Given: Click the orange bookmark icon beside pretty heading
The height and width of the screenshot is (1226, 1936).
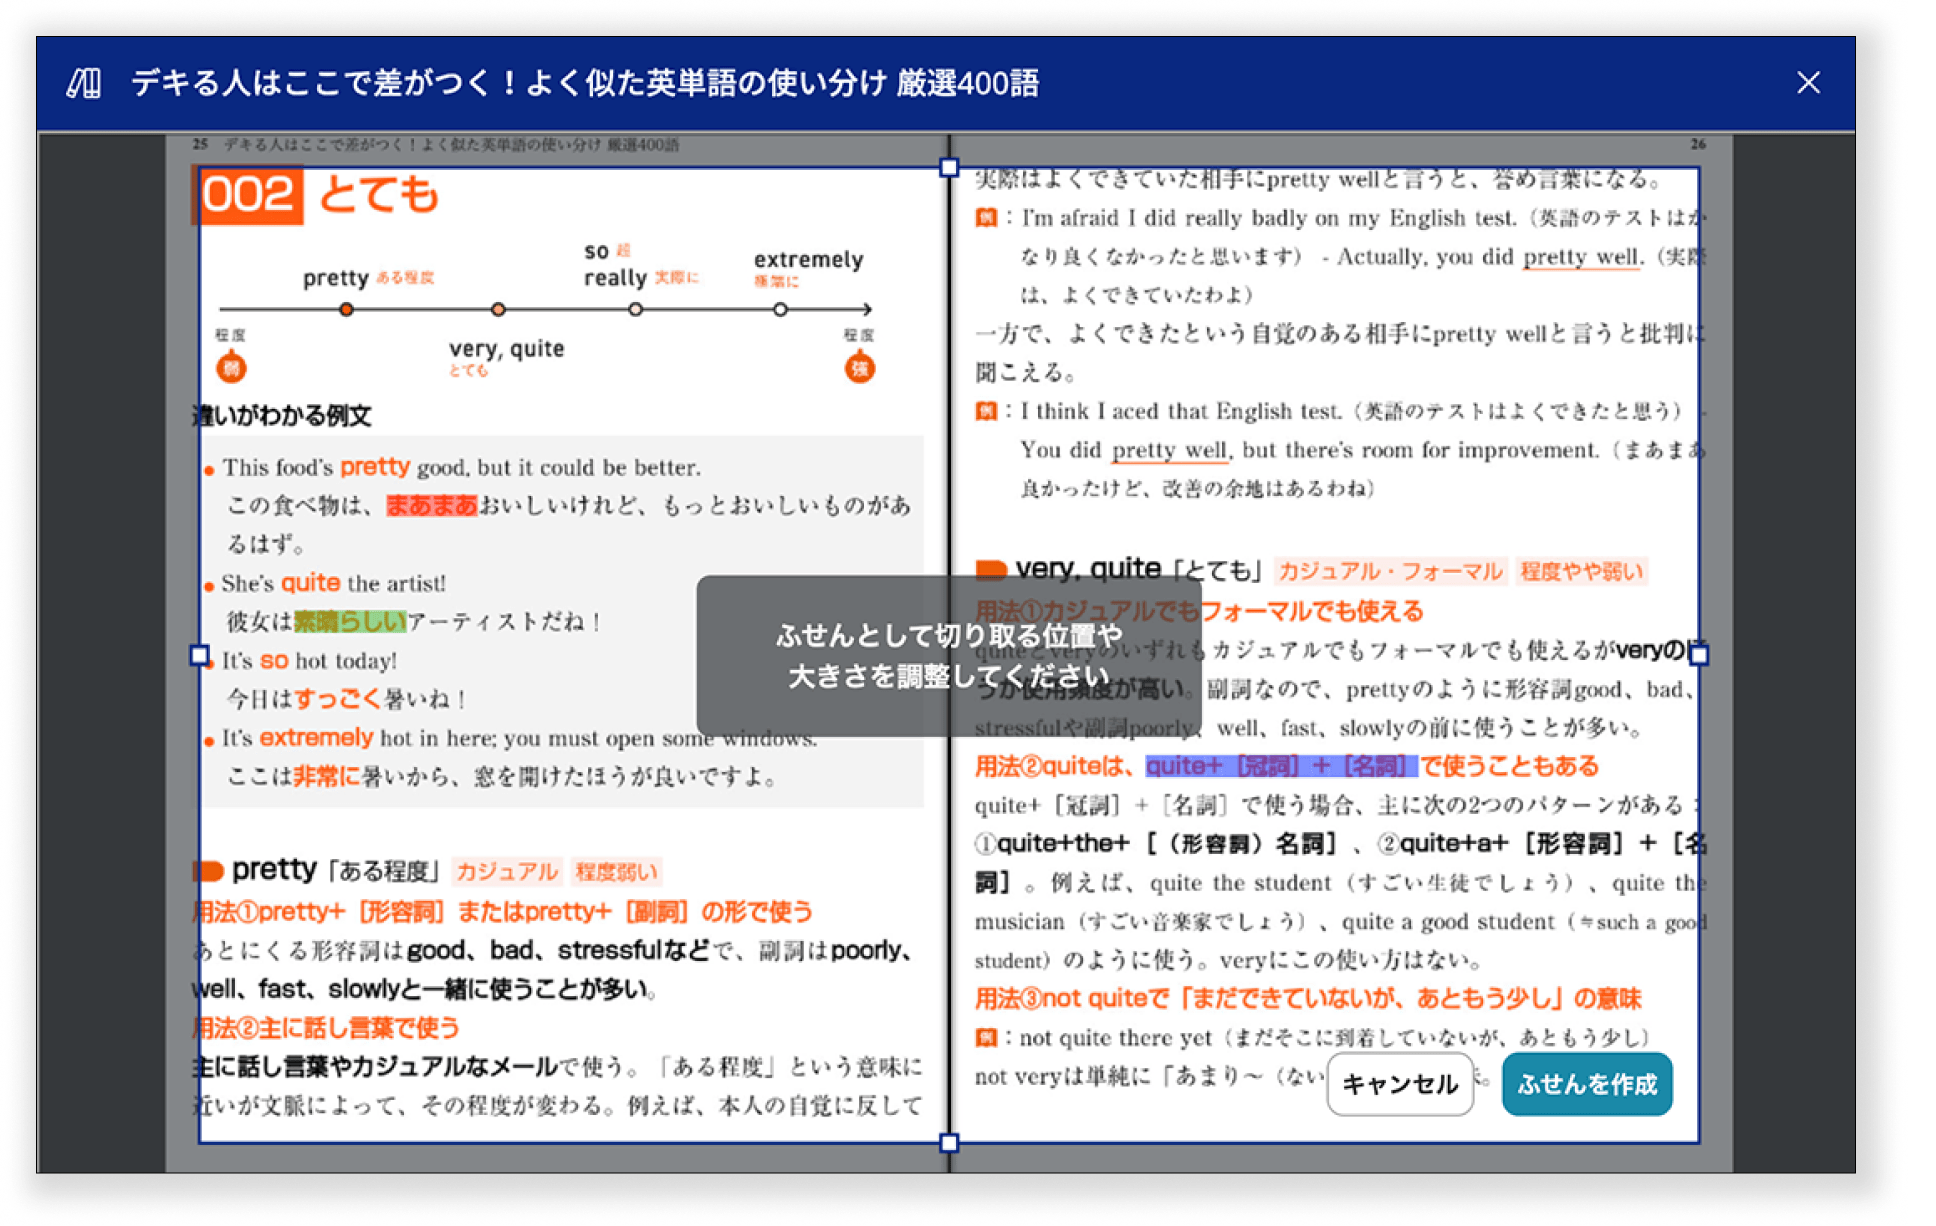Looking at the screenshot, I should tap(207, 870).
